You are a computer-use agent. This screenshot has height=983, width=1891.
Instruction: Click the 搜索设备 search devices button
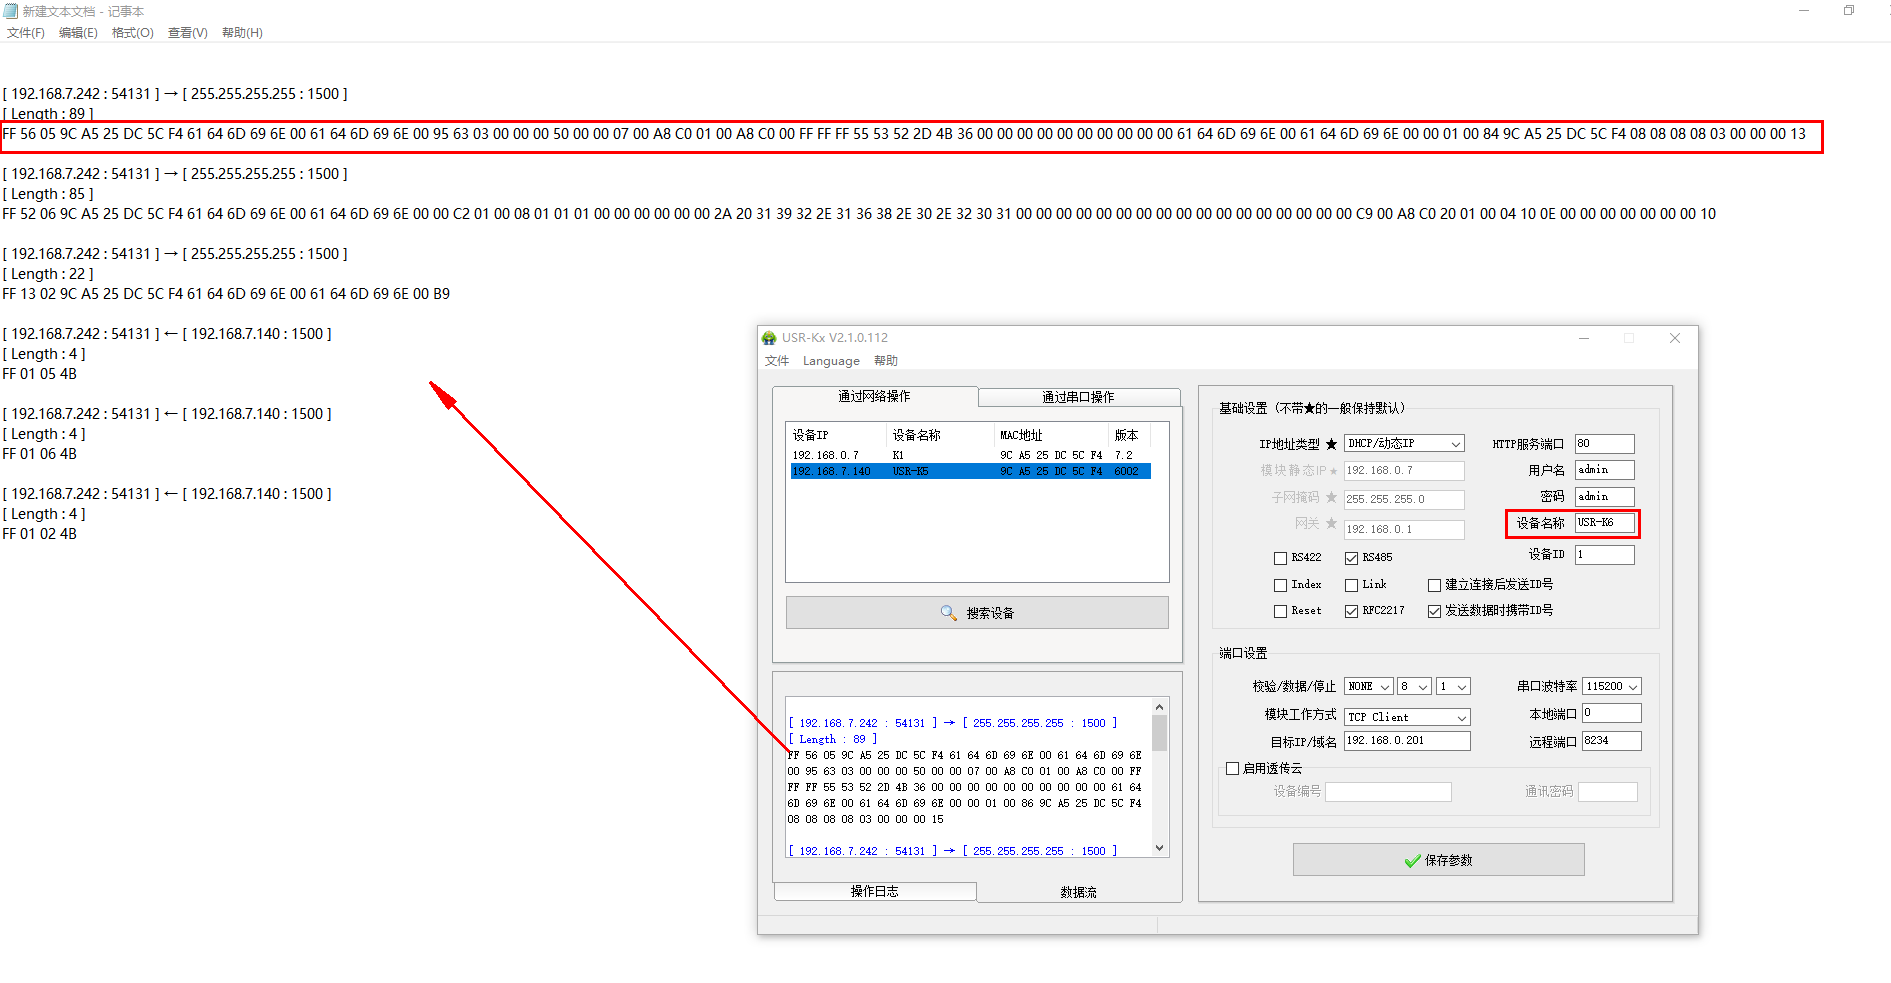[976, 613]
